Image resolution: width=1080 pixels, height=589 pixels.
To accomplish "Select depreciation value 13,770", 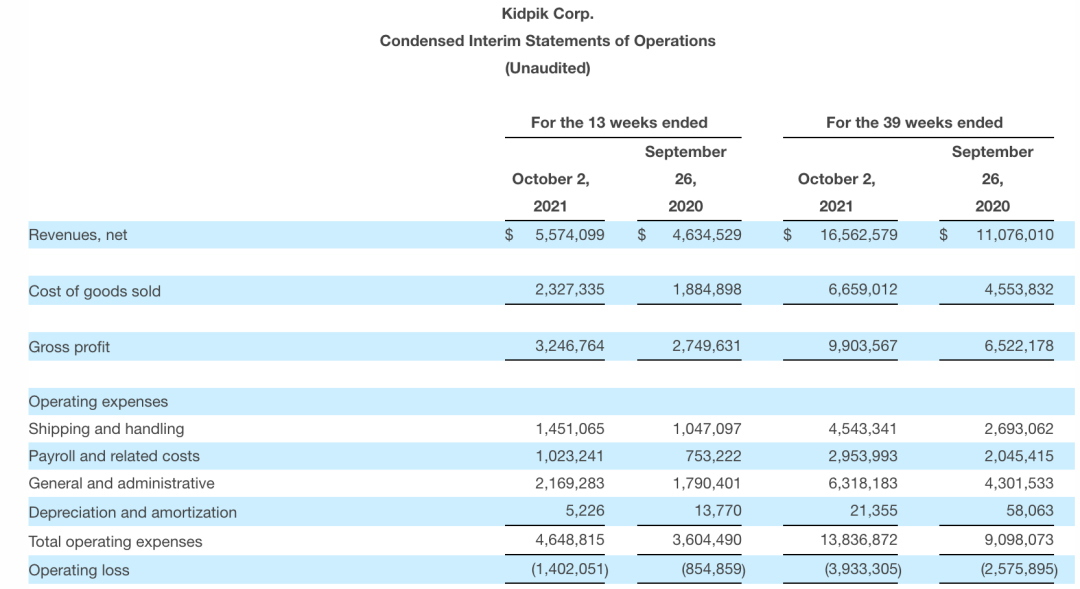I will tap(718, 511).
